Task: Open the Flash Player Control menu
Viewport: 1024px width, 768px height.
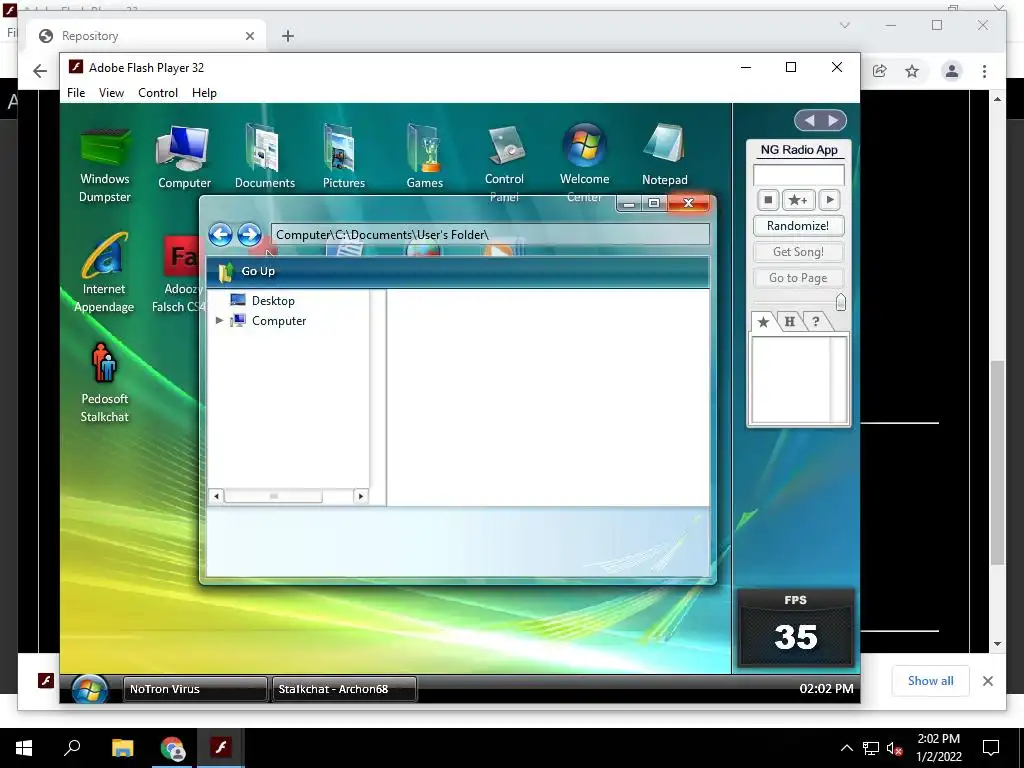Action: pyautogui.click(x=158, y=93)
